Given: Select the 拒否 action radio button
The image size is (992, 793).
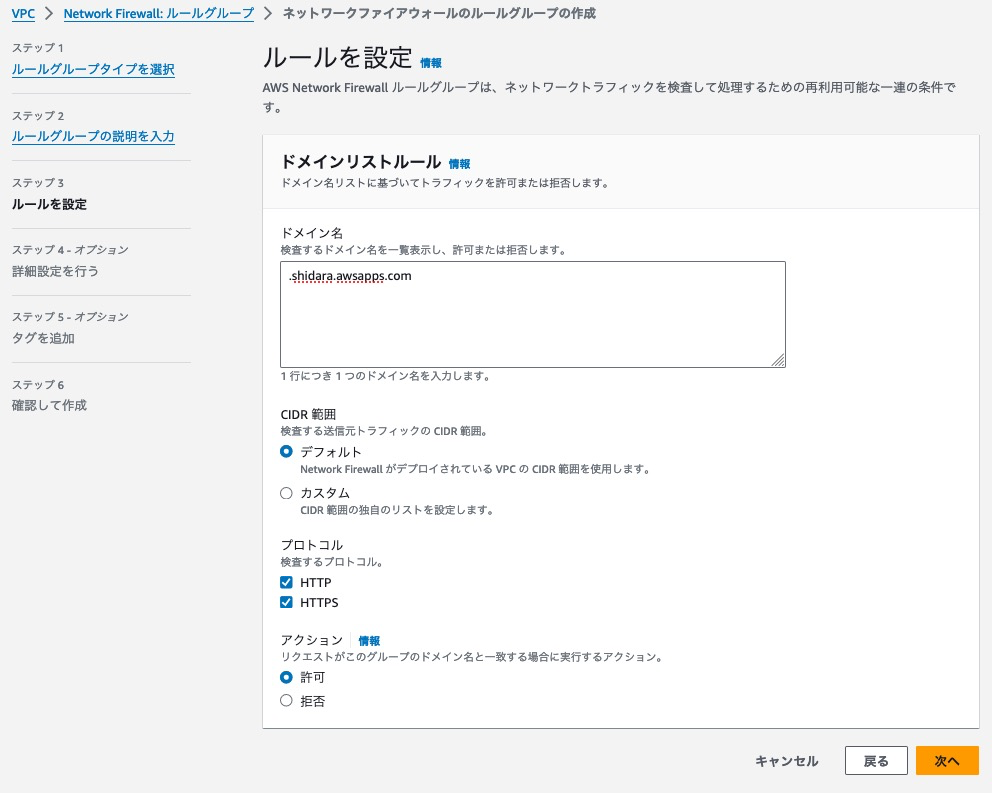Looking at the screenshot, I should point(286,701).
